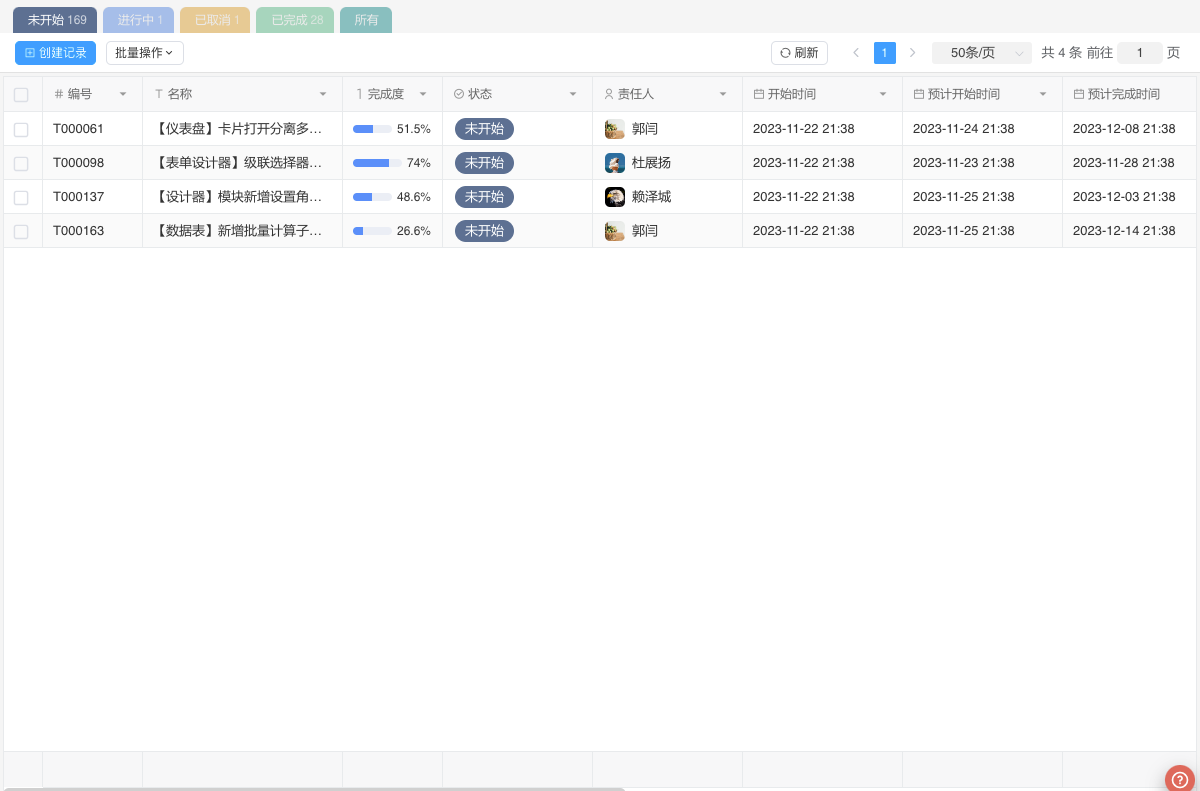Click the 创建记录 button

[55, 53]
